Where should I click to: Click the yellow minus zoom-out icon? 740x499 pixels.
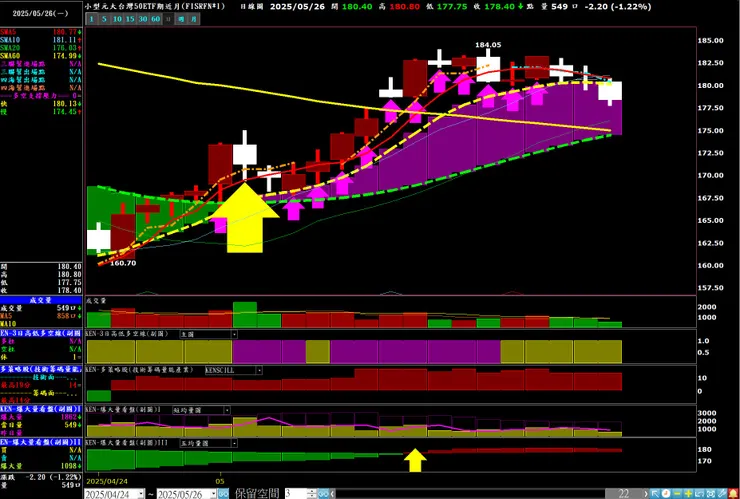tap(677, 494)
